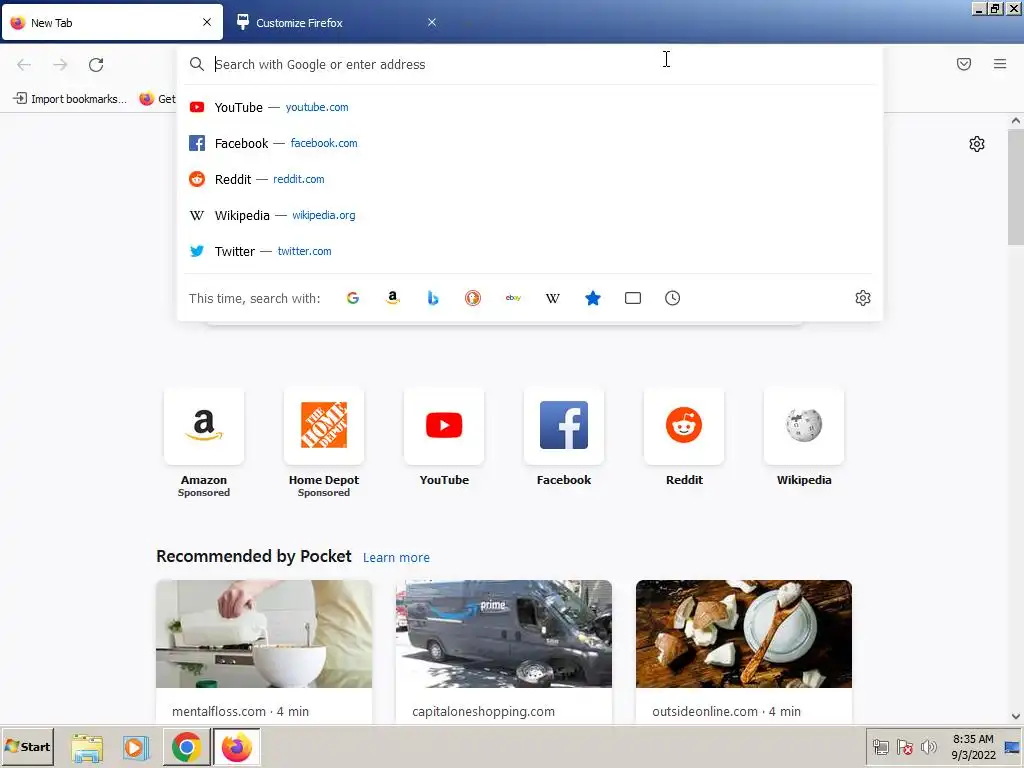Select the Bing search engine icon
This screenshot has height=768, width=1024.
tap(432, 298)
